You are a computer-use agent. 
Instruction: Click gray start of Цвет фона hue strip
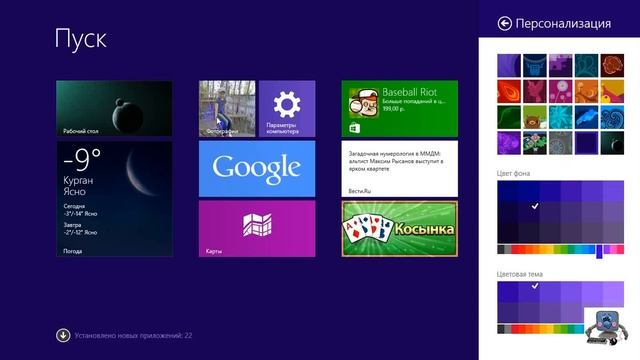501,249
